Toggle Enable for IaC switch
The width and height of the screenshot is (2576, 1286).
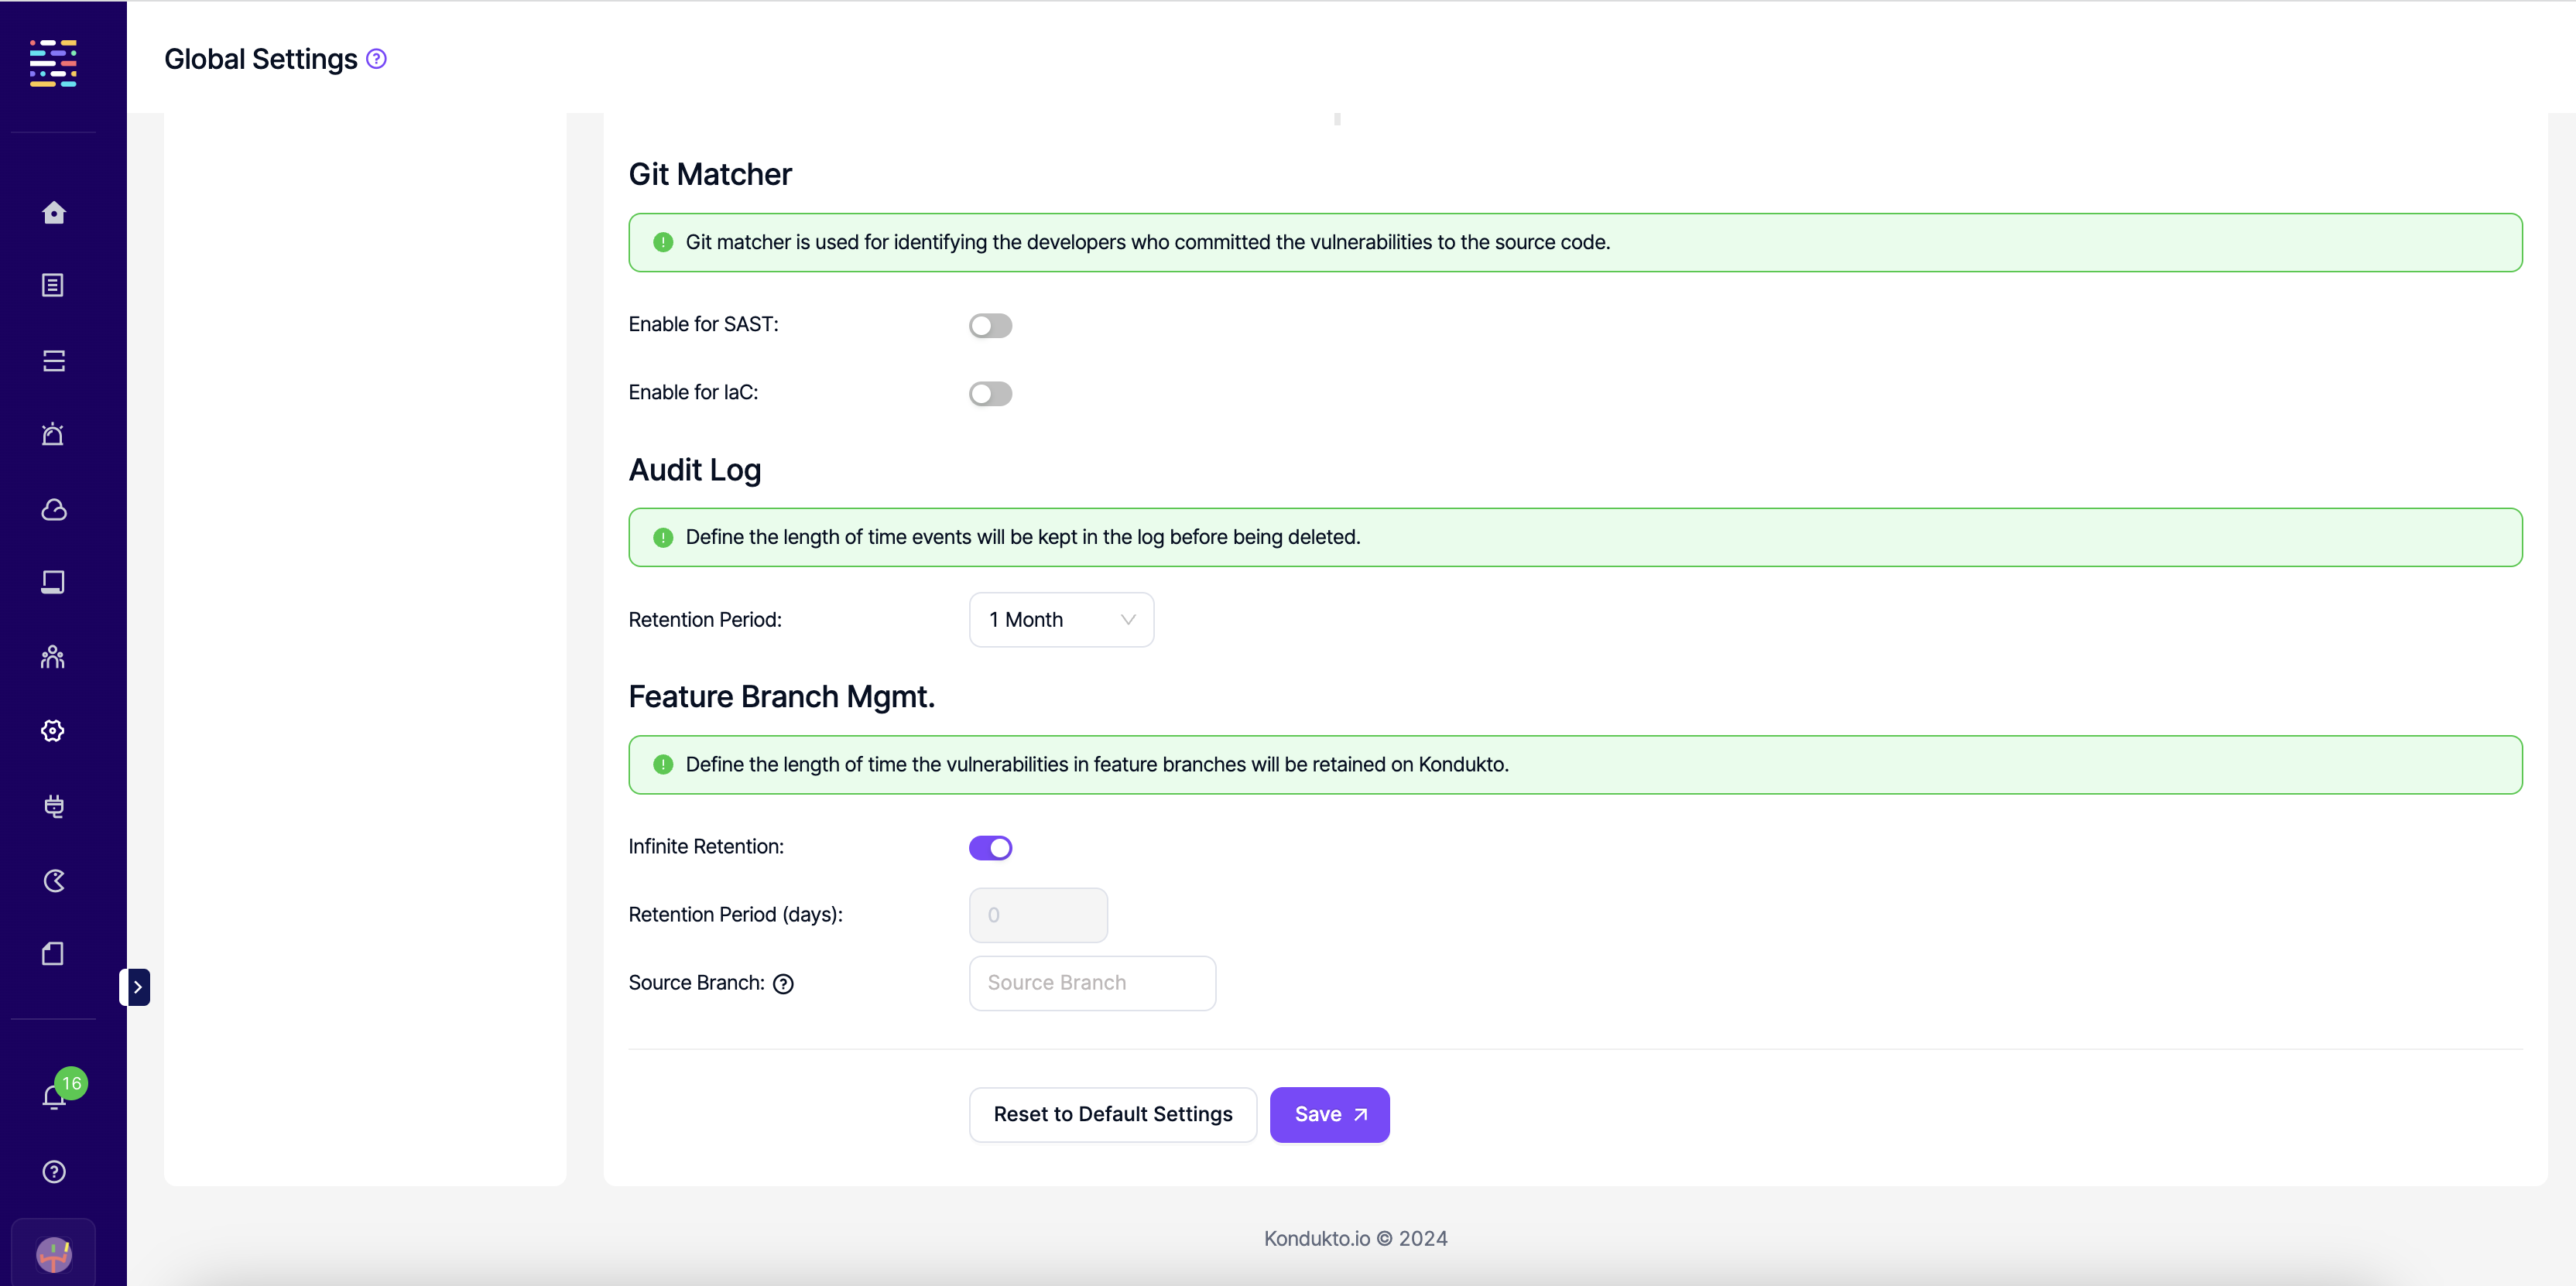(x=990, y=393)
